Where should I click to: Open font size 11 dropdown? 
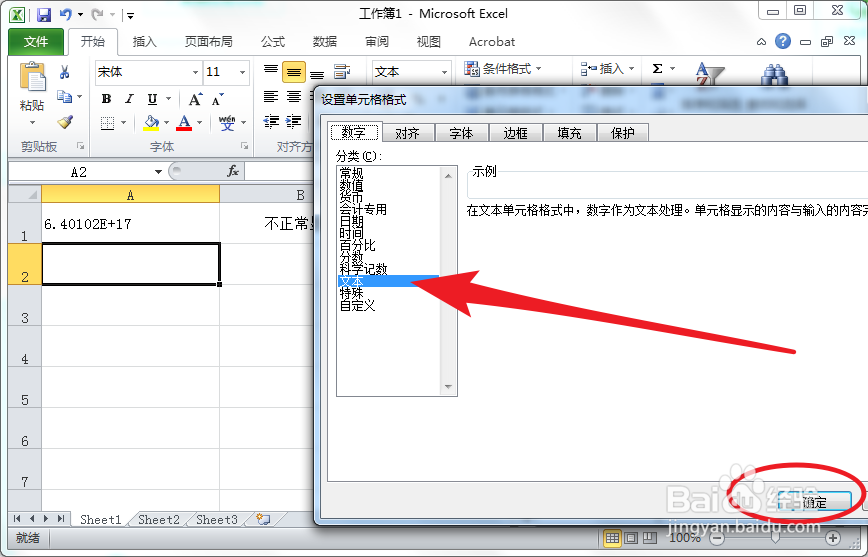coord(242,73)
